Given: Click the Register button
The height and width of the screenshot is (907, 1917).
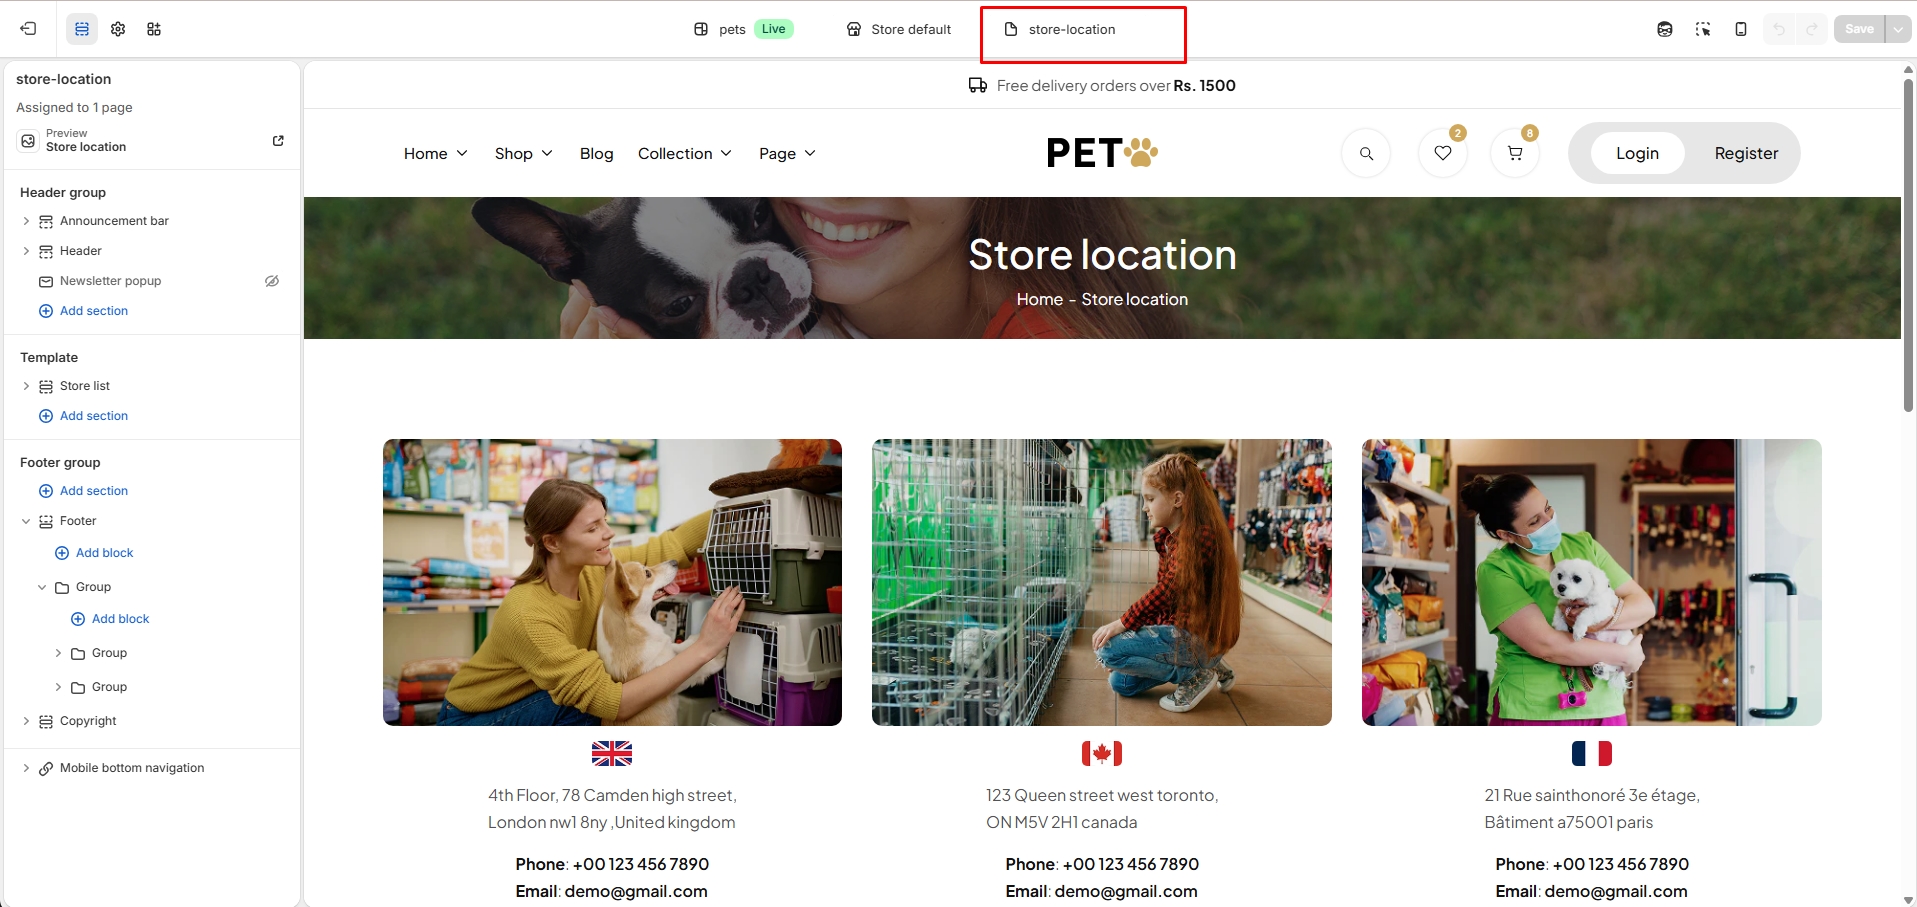Looking at the screenshot, I should coord(1746,153).
